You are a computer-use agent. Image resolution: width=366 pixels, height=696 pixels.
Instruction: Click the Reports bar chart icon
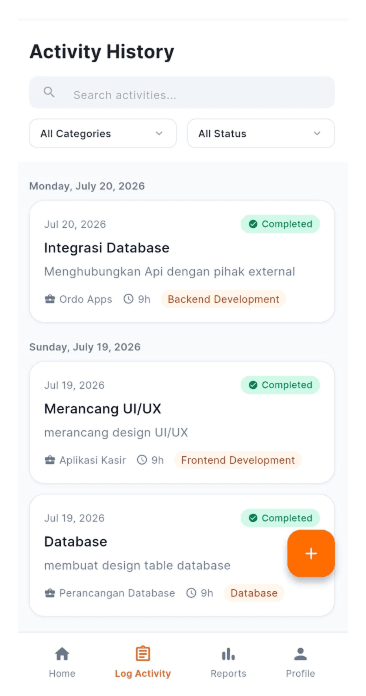(228, 654)
